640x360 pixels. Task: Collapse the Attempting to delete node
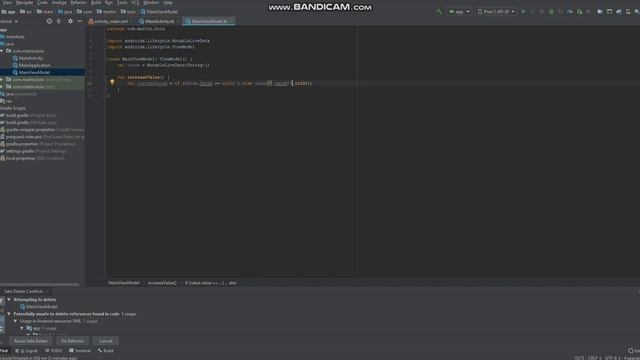click(x=9, y=300)
